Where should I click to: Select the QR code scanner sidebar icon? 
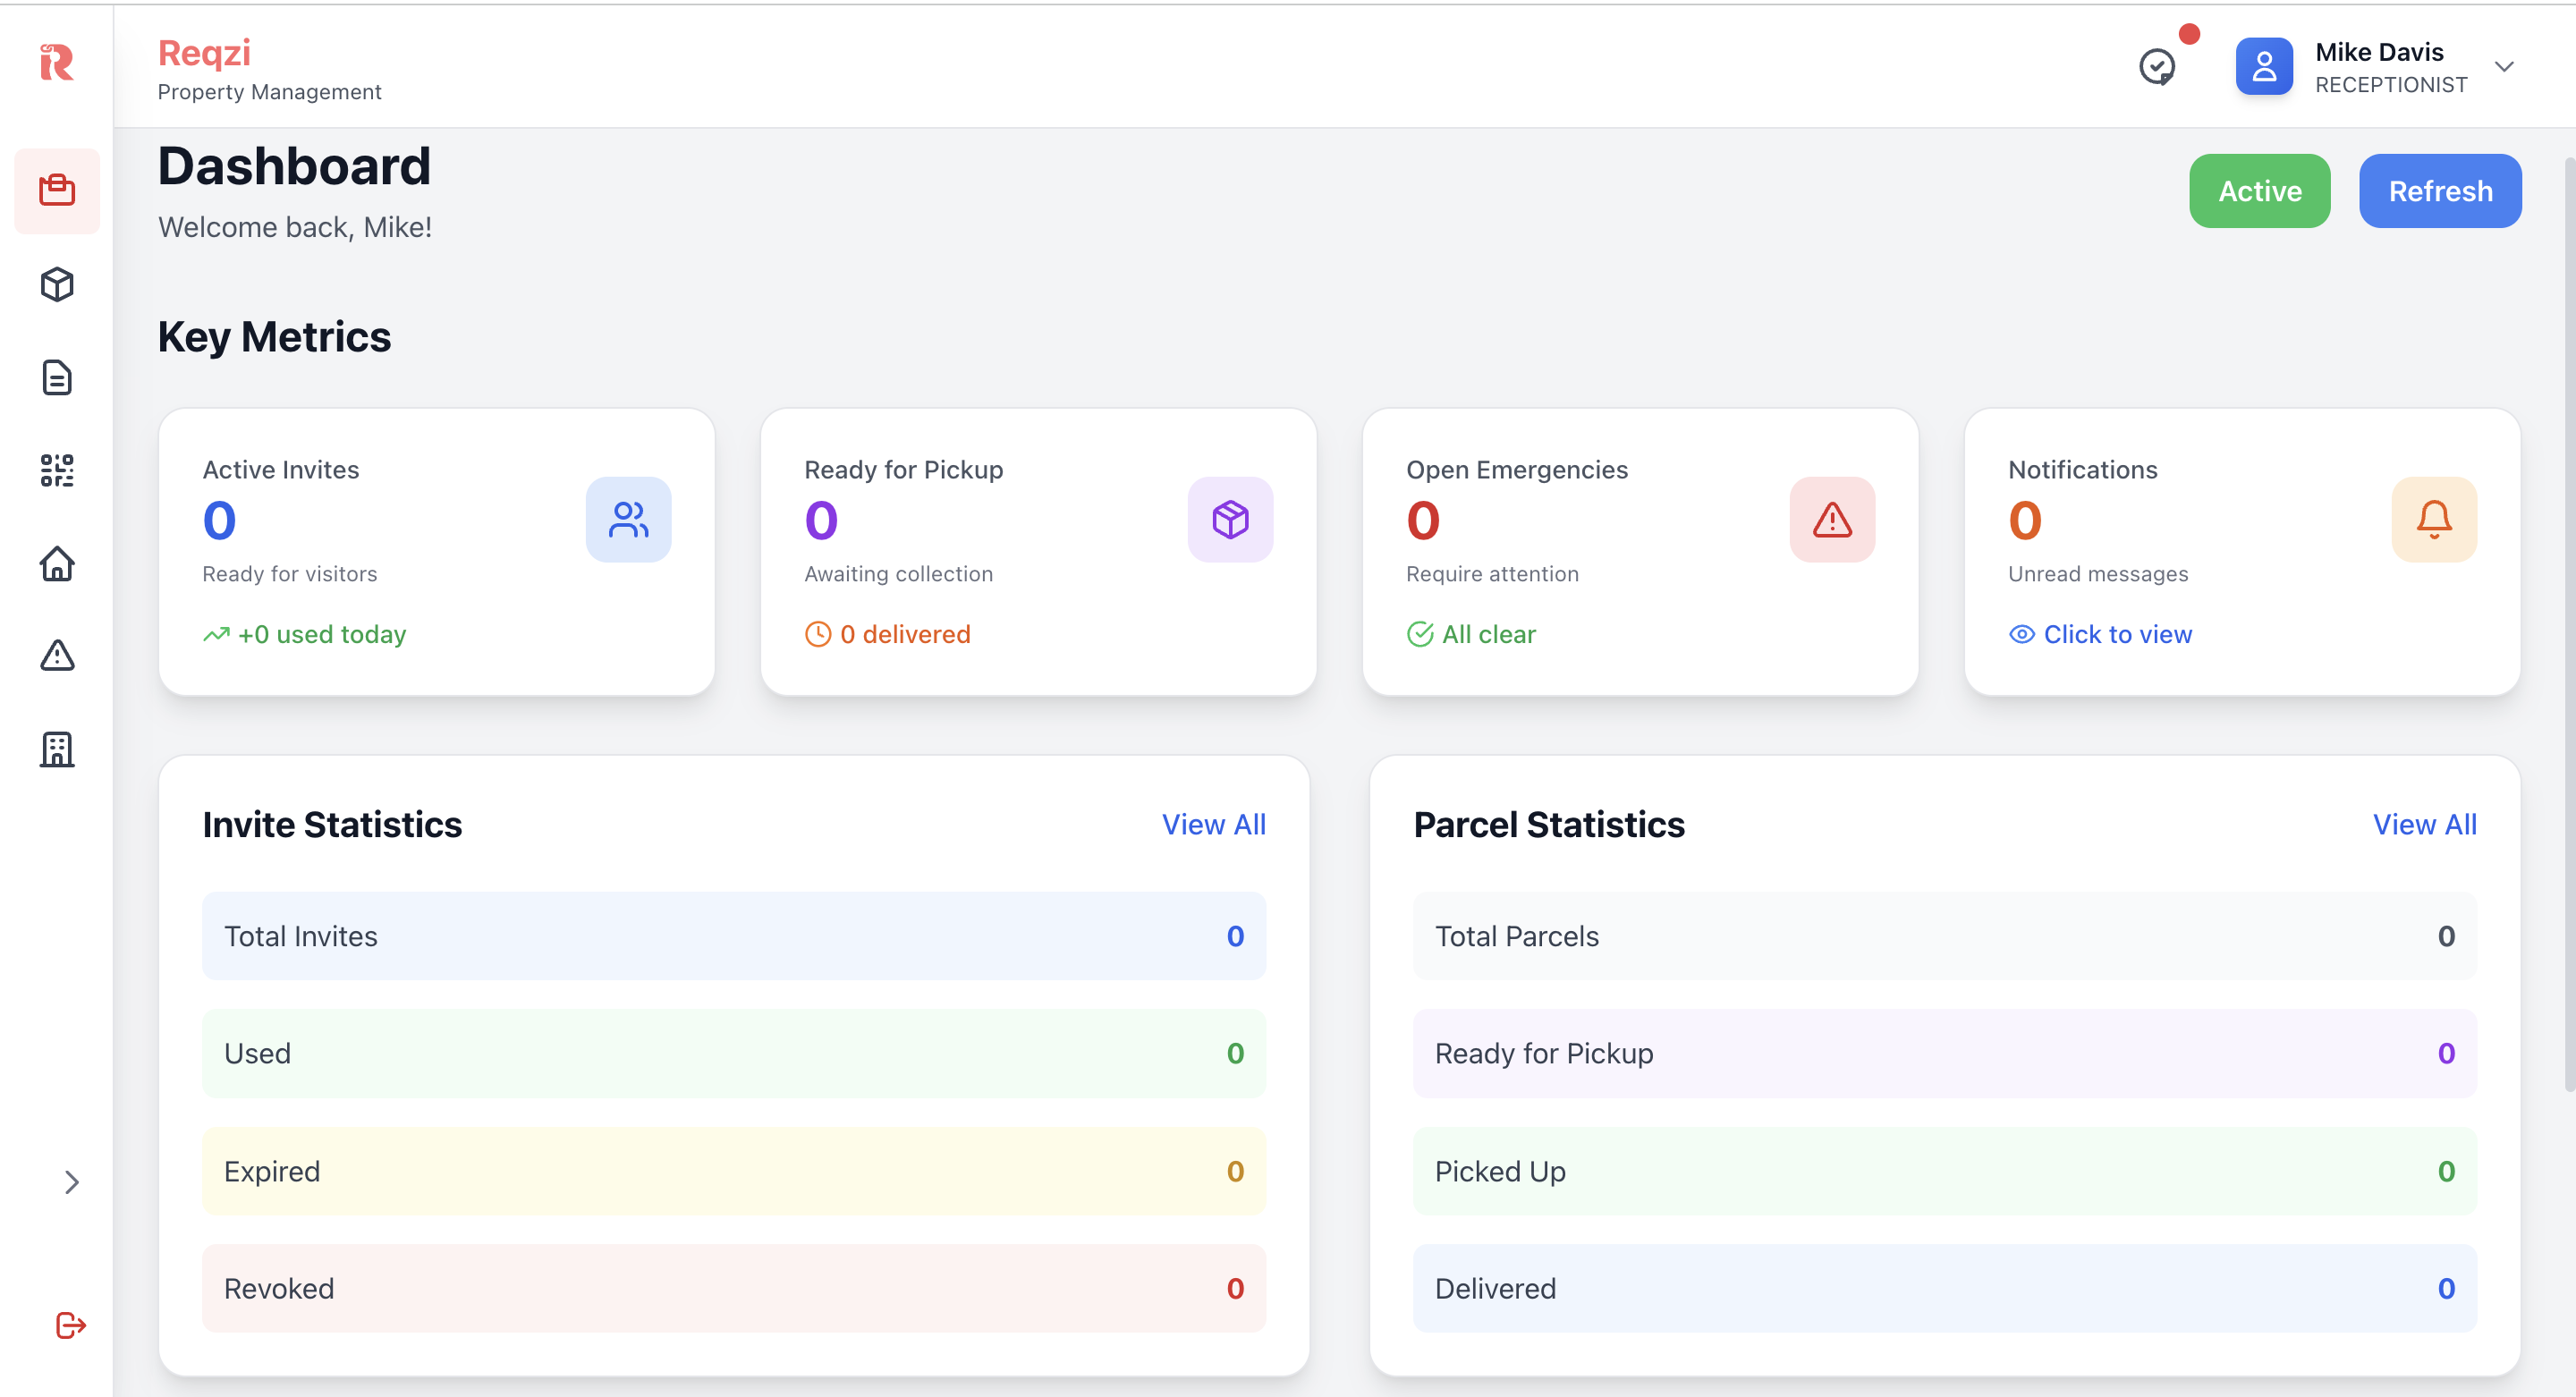point(57,470)
